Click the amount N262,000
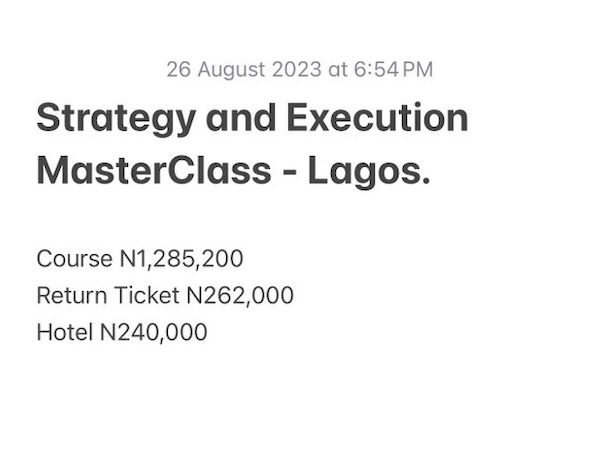 pyautogui.click(x=240, y=296)
